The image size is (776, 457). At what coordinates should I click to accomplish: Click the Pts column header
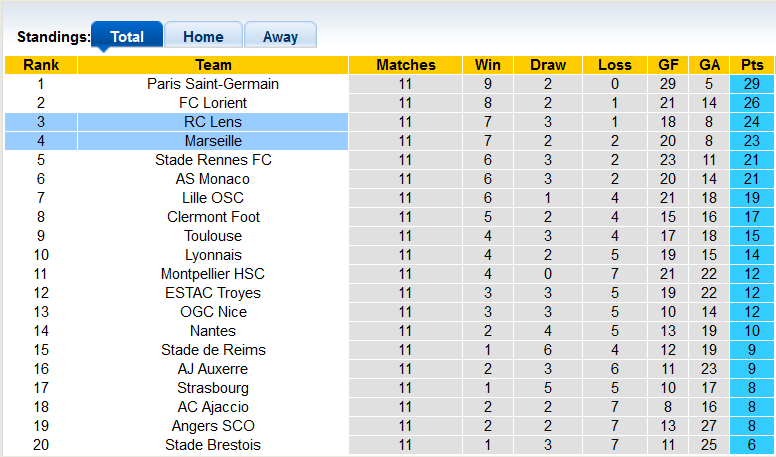tap(752, 65)
